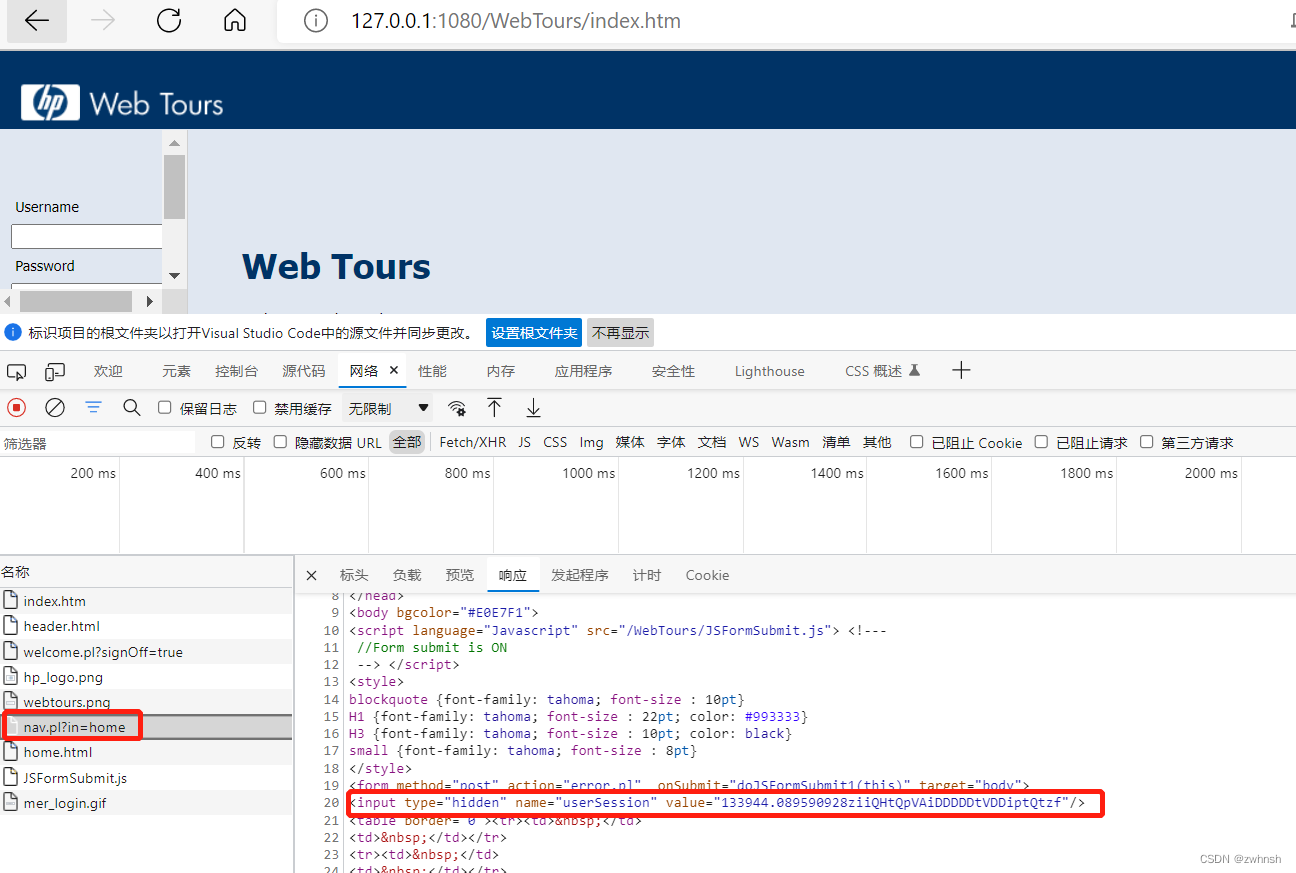The image size is (1296, 873).
Task: Check the 第三方请求 checkbox
Action: click(1147, 441)
